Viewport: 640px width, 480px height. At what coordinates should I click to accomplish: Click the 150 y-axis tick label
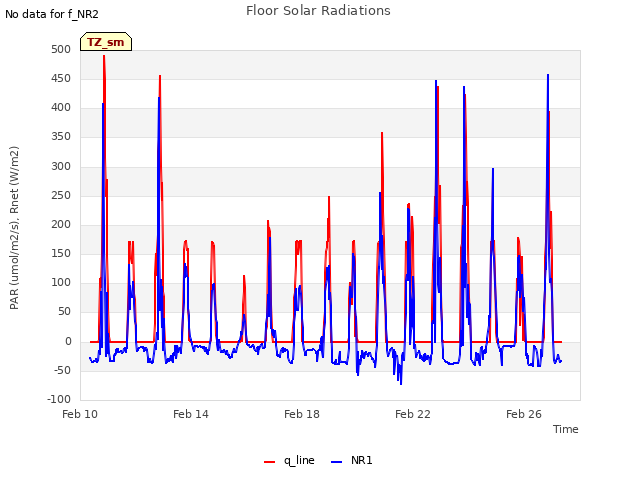61,253
